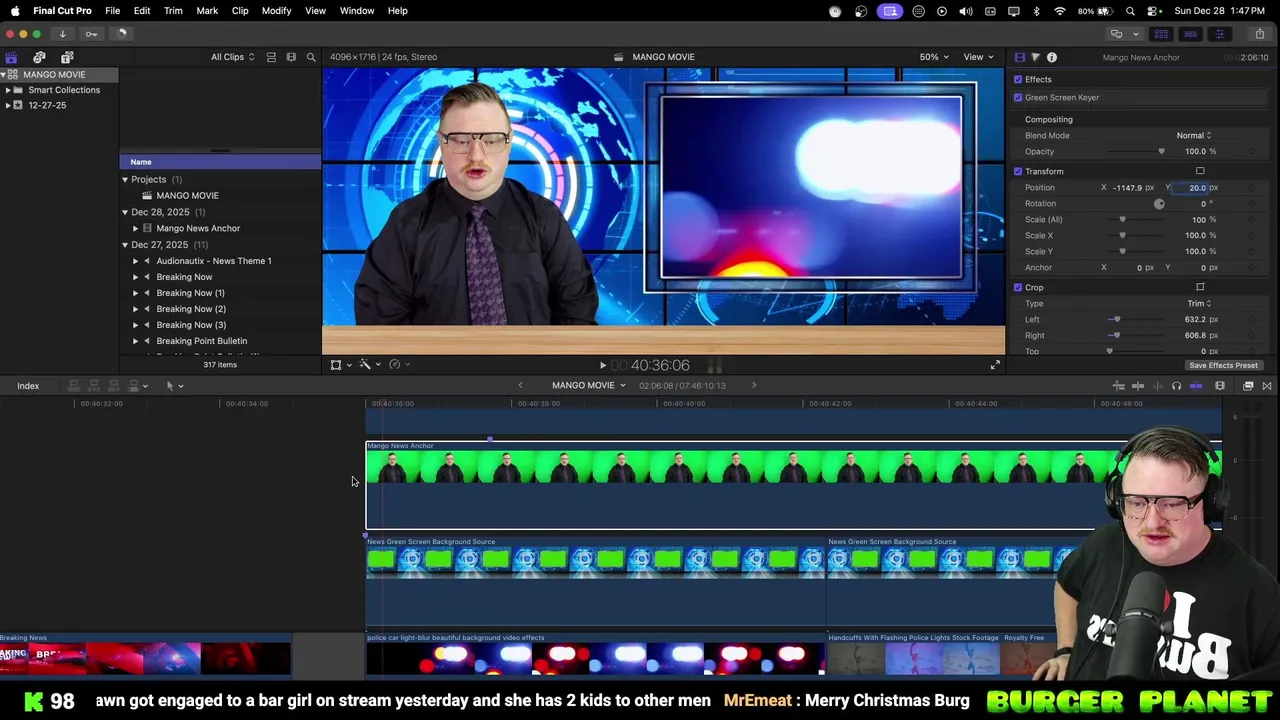The image size is (1280, 720).
Task: Open the File menu
Action: 113,10
